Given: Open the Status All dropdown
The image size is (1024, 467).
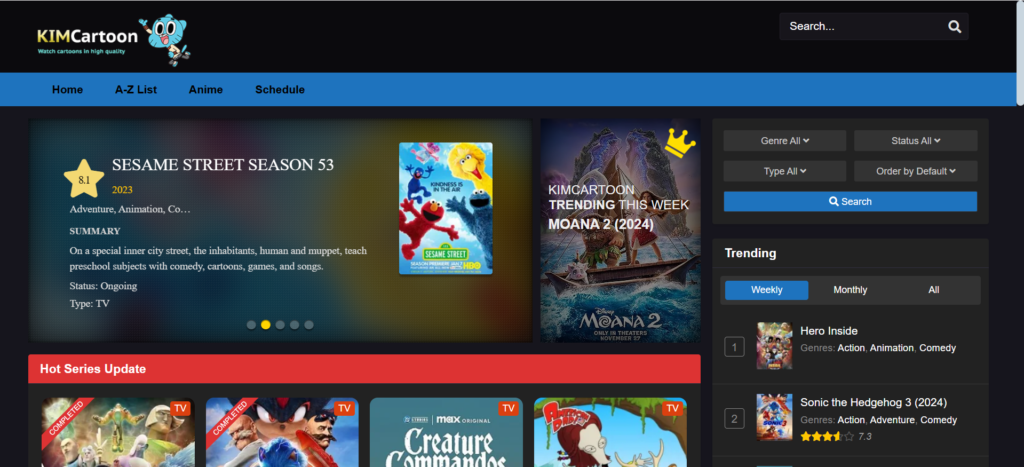Looking at the screenshot, I should pos(916,140).
